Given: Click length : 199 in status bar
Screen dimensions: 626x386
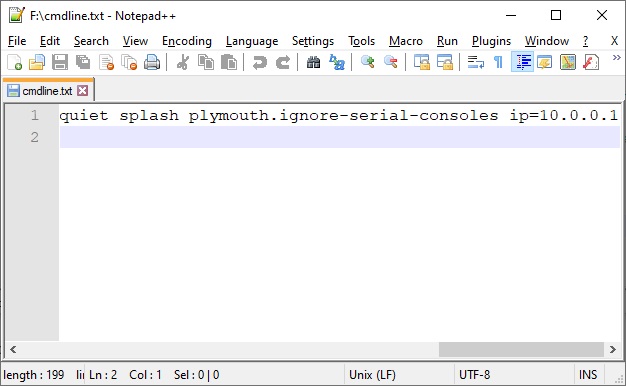Looking at the screenshot, I should point(34,375).
